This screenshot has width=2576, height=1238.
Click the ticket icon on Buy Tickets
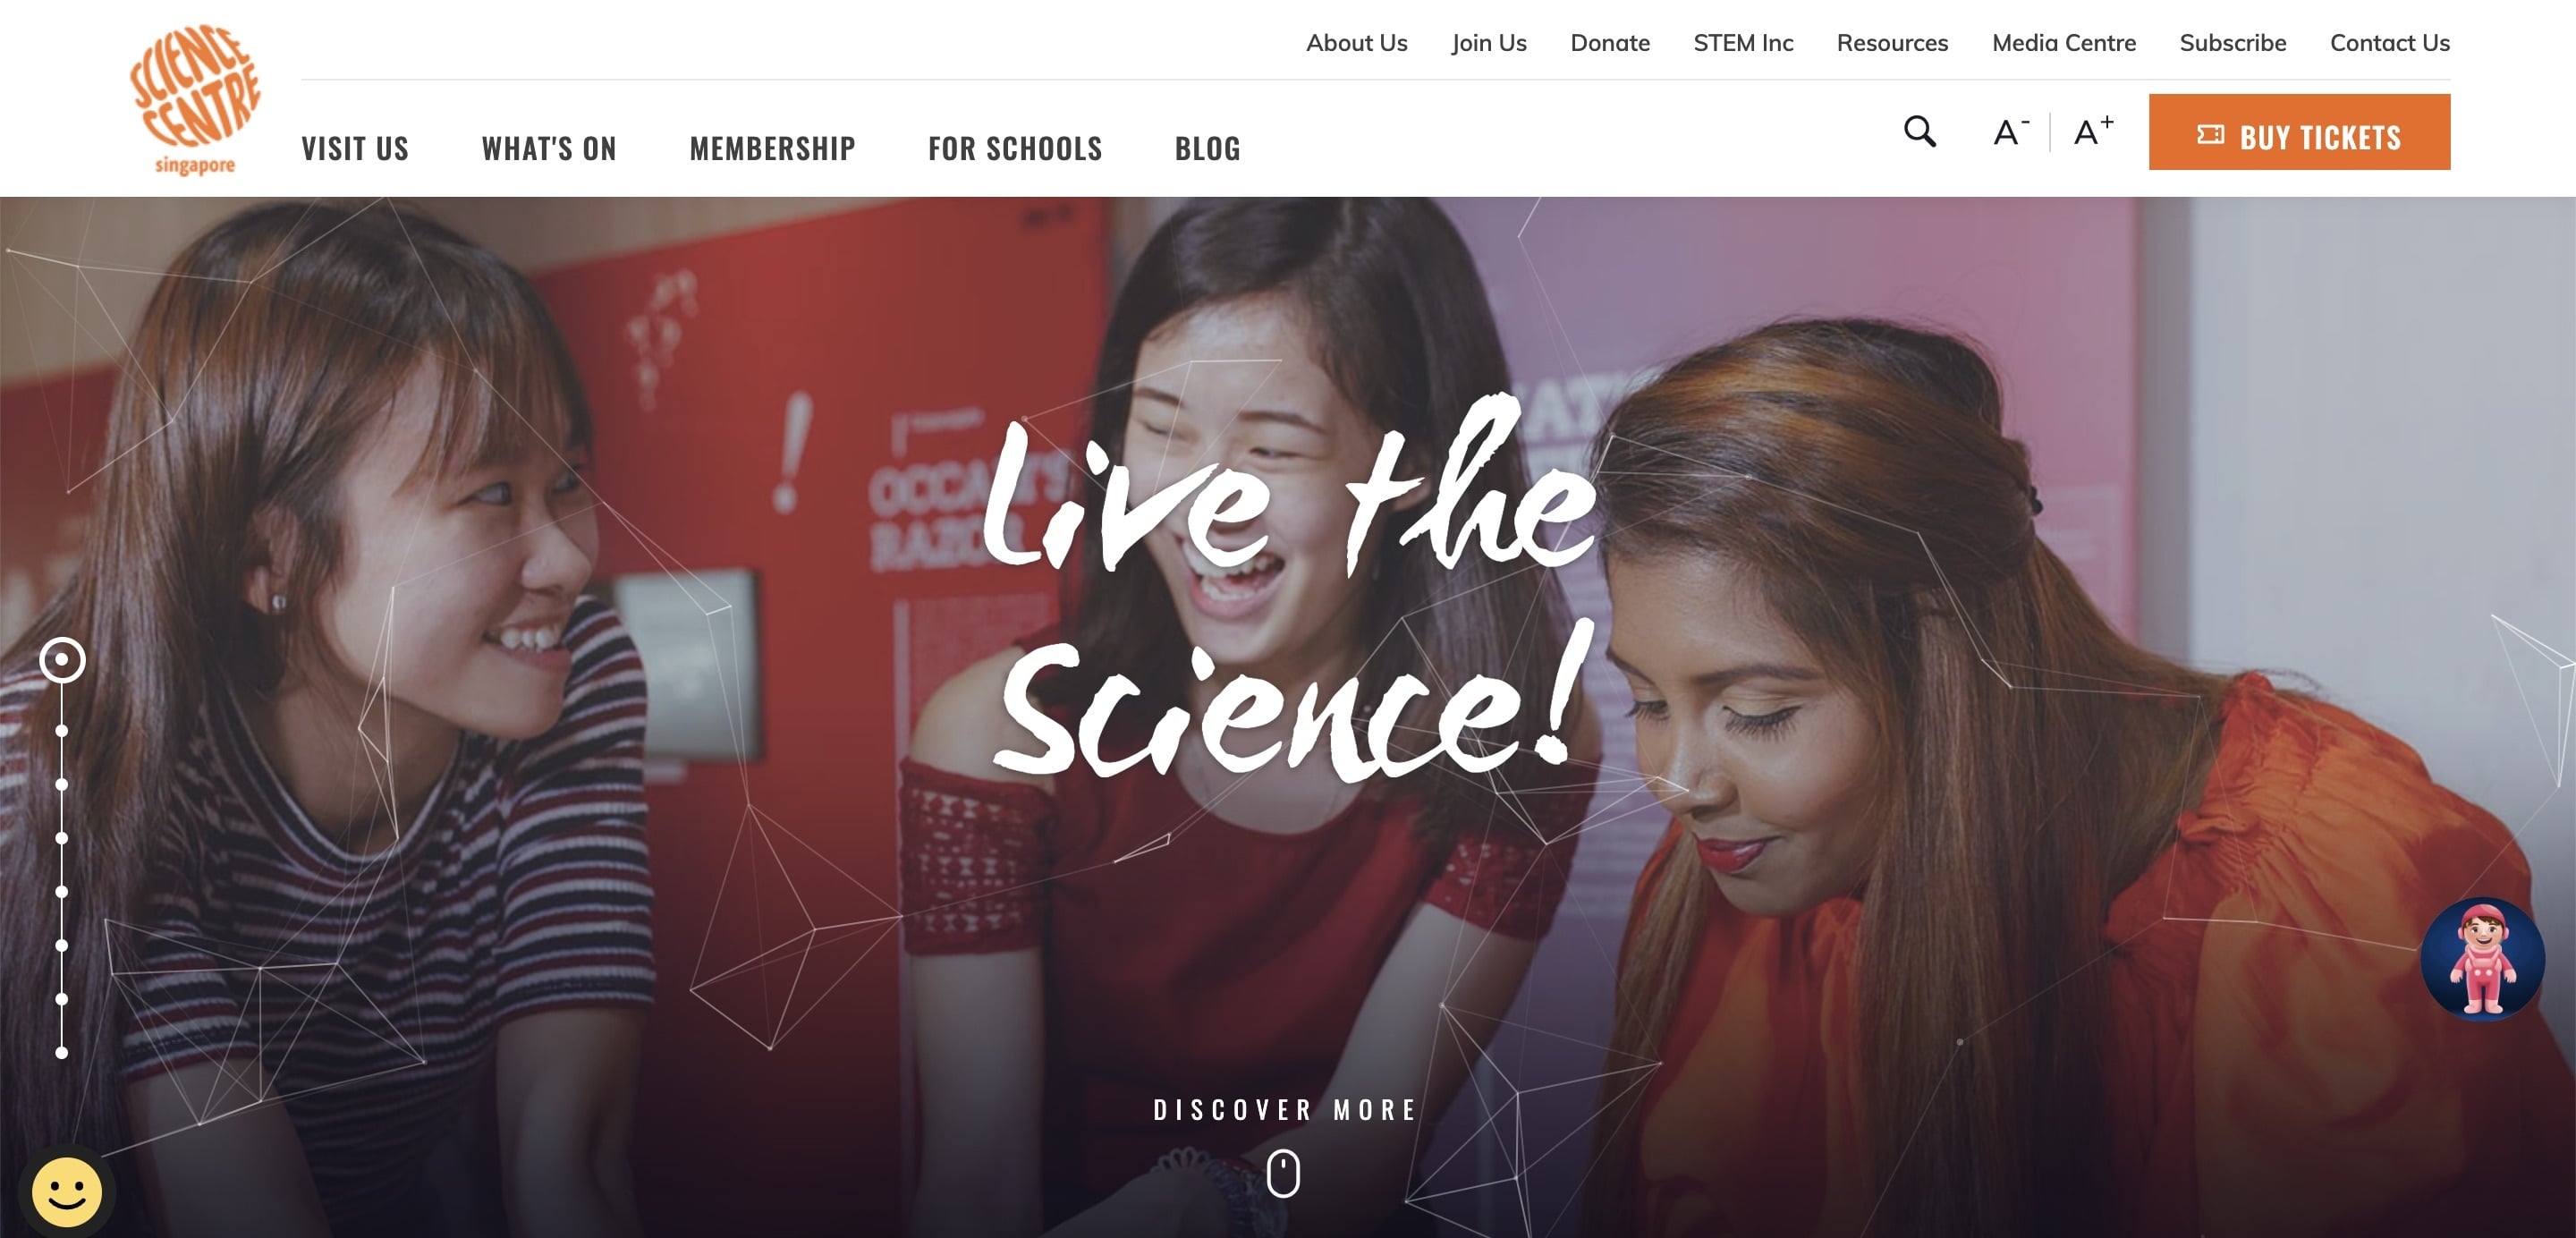click(2210, 134)
